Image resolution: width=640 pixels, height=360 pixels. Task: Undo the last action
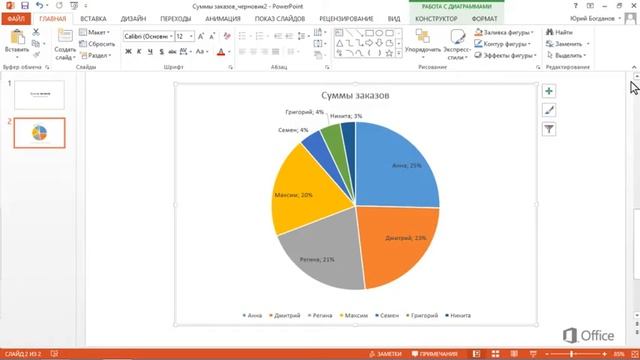(39, 6)
